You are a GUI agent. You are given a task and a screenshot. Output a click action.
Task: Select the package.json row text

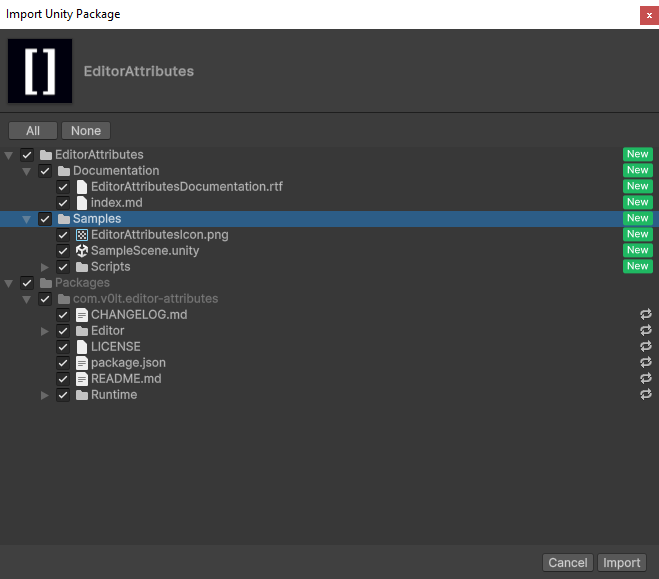(128, 363)
